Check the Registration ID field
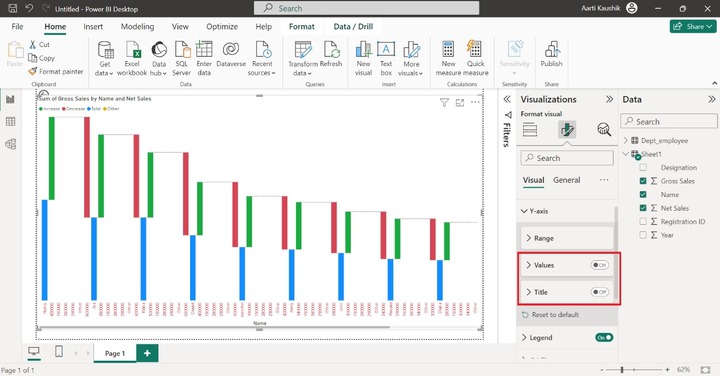Viewport: 720px width, 376px height. (x=643, y=221)
